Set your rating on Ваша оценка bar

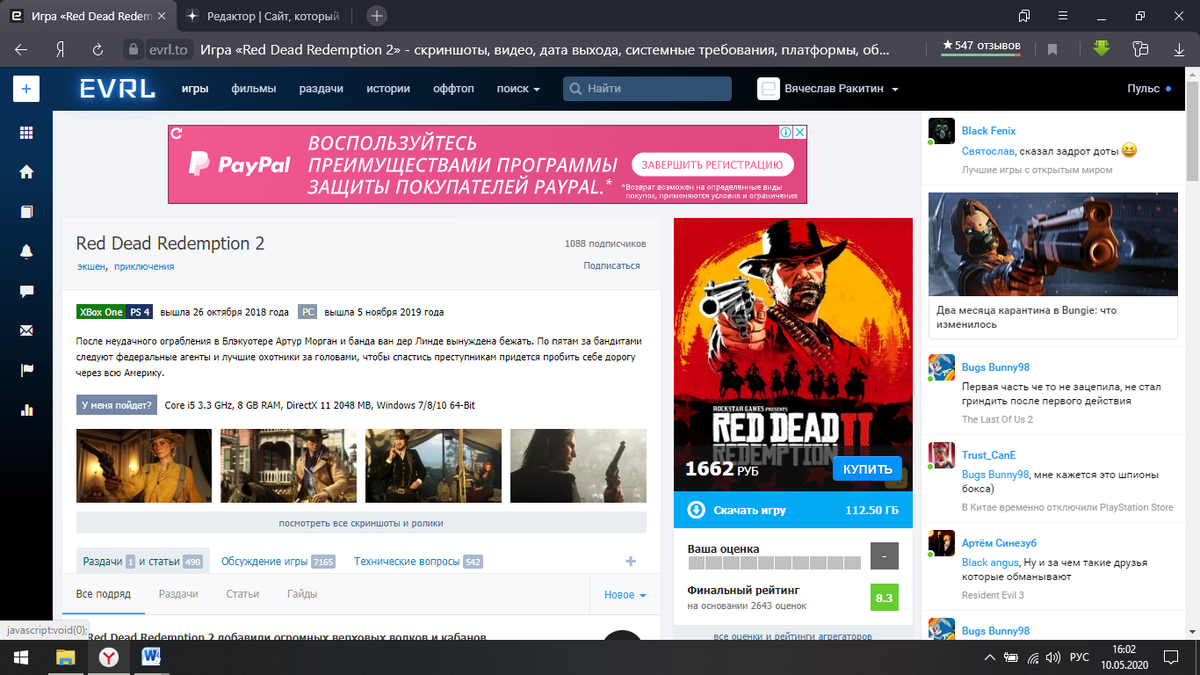774,564
